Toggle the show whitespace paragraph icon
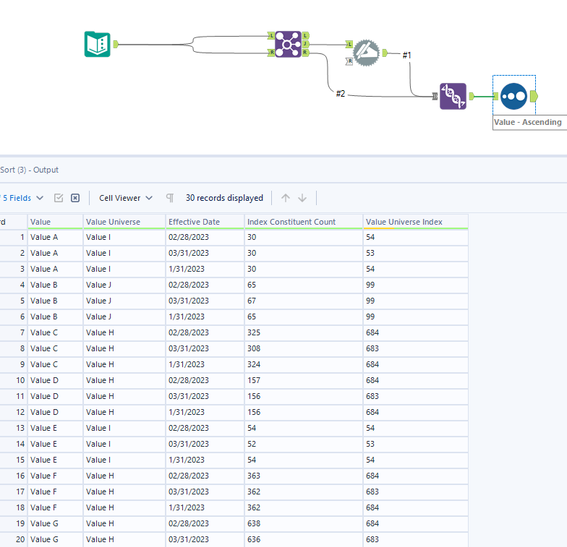This screenshot has width=567, height=547. pyautogui.click(x=170, y=198)
